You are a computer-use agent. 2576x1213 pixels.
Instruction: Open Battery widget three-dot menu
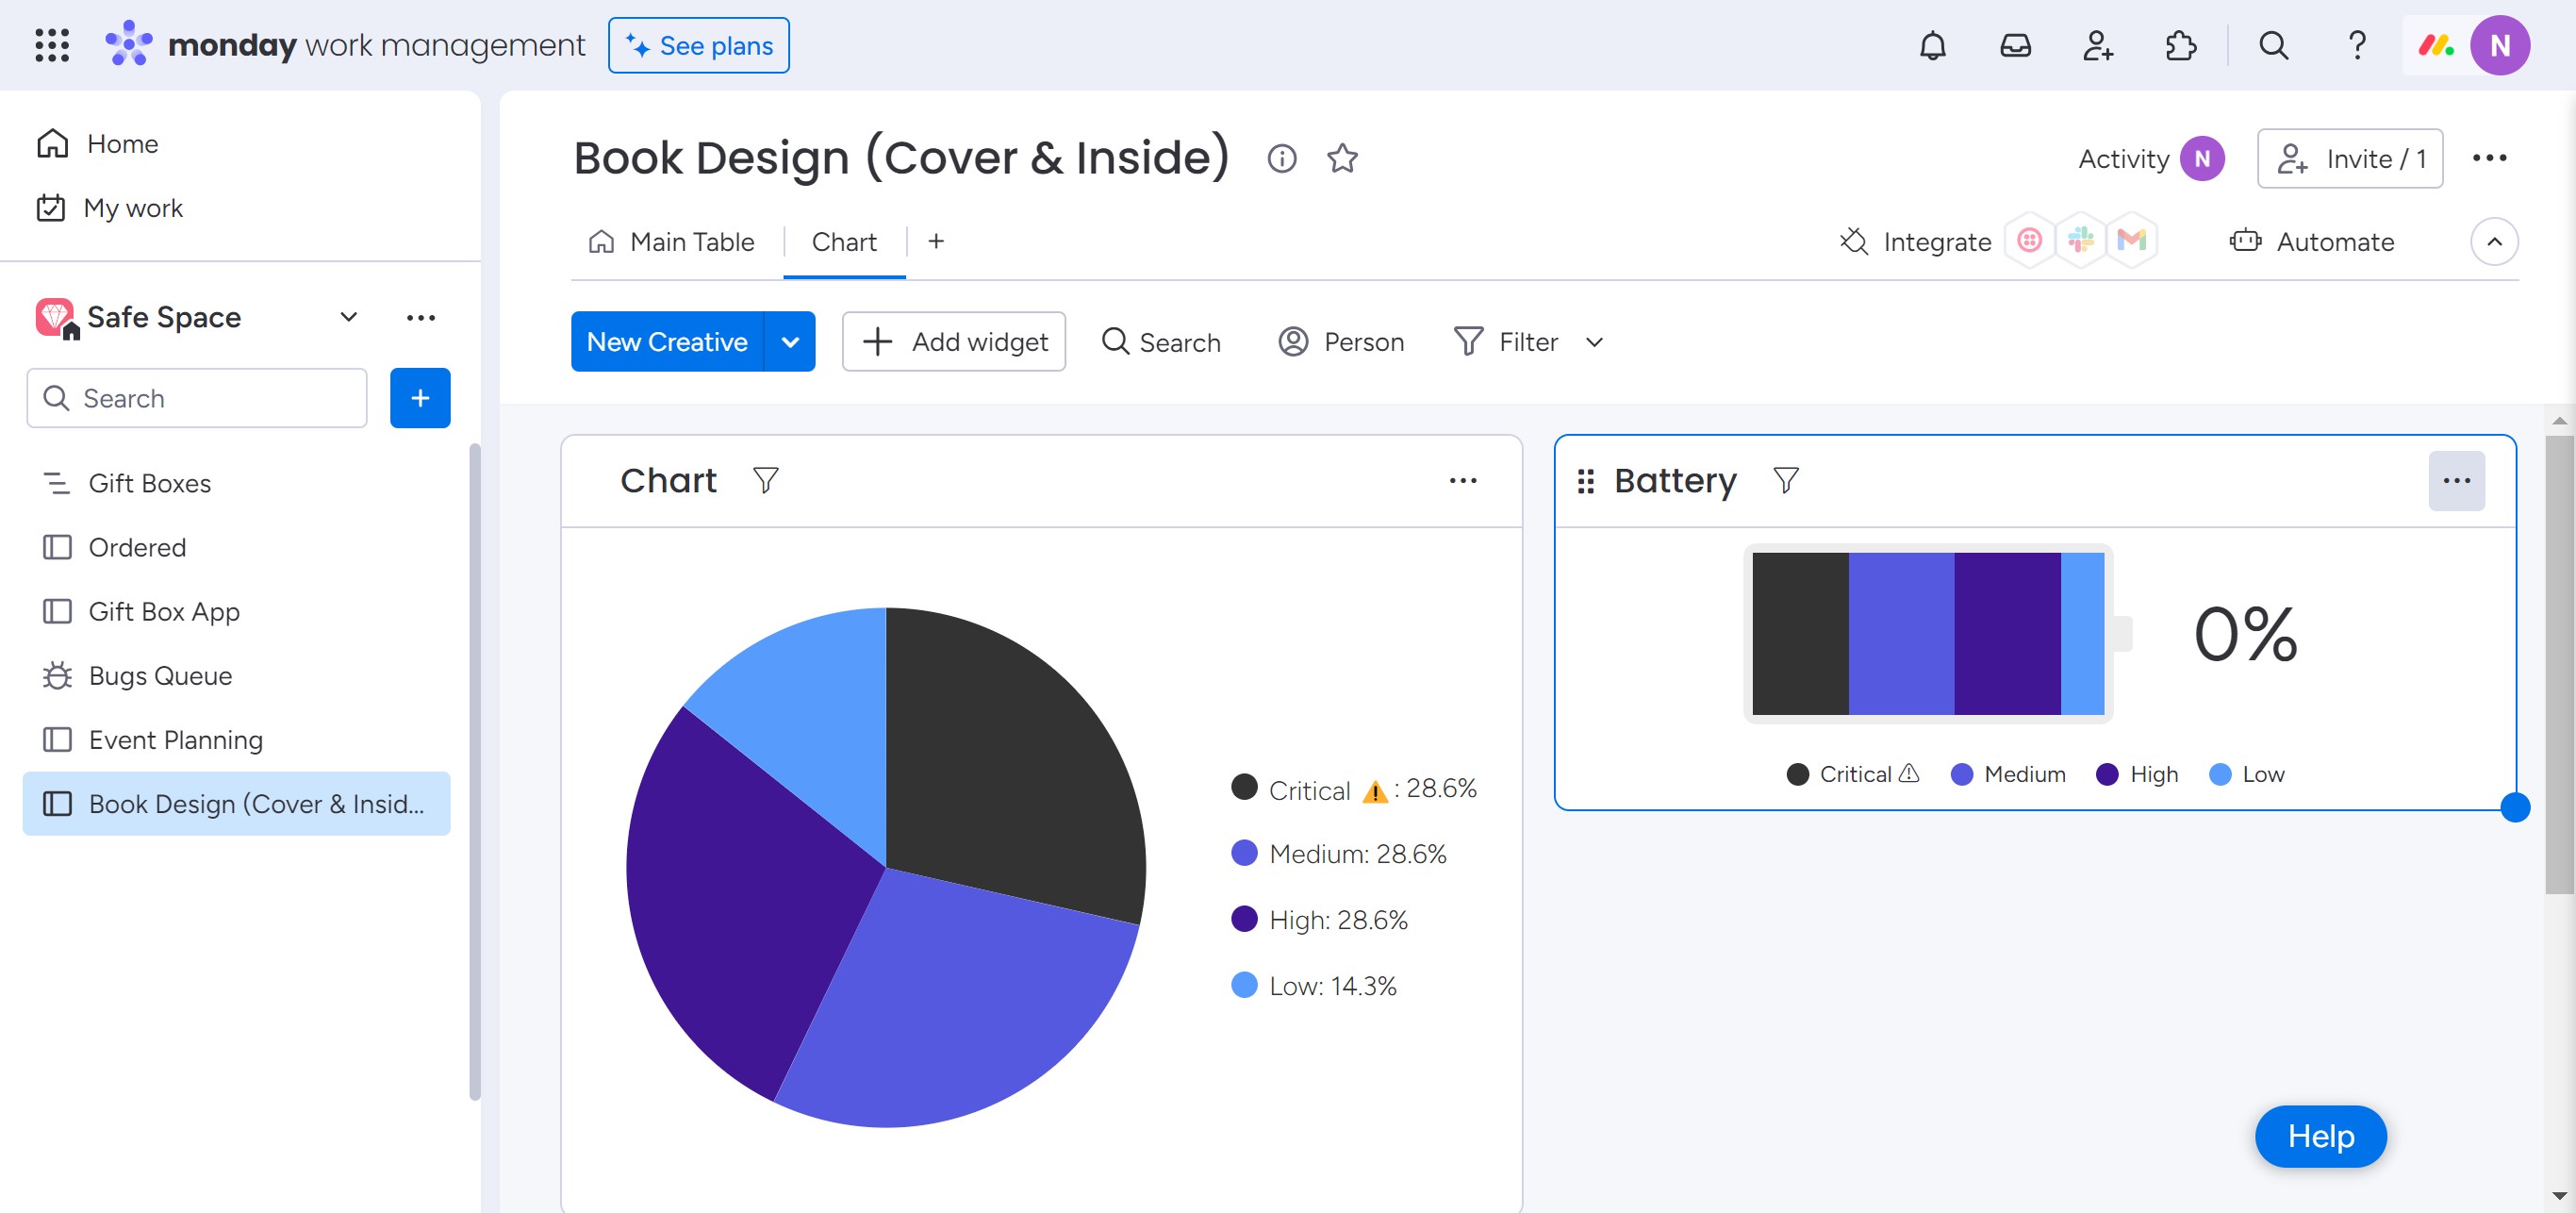(2456, 480)
